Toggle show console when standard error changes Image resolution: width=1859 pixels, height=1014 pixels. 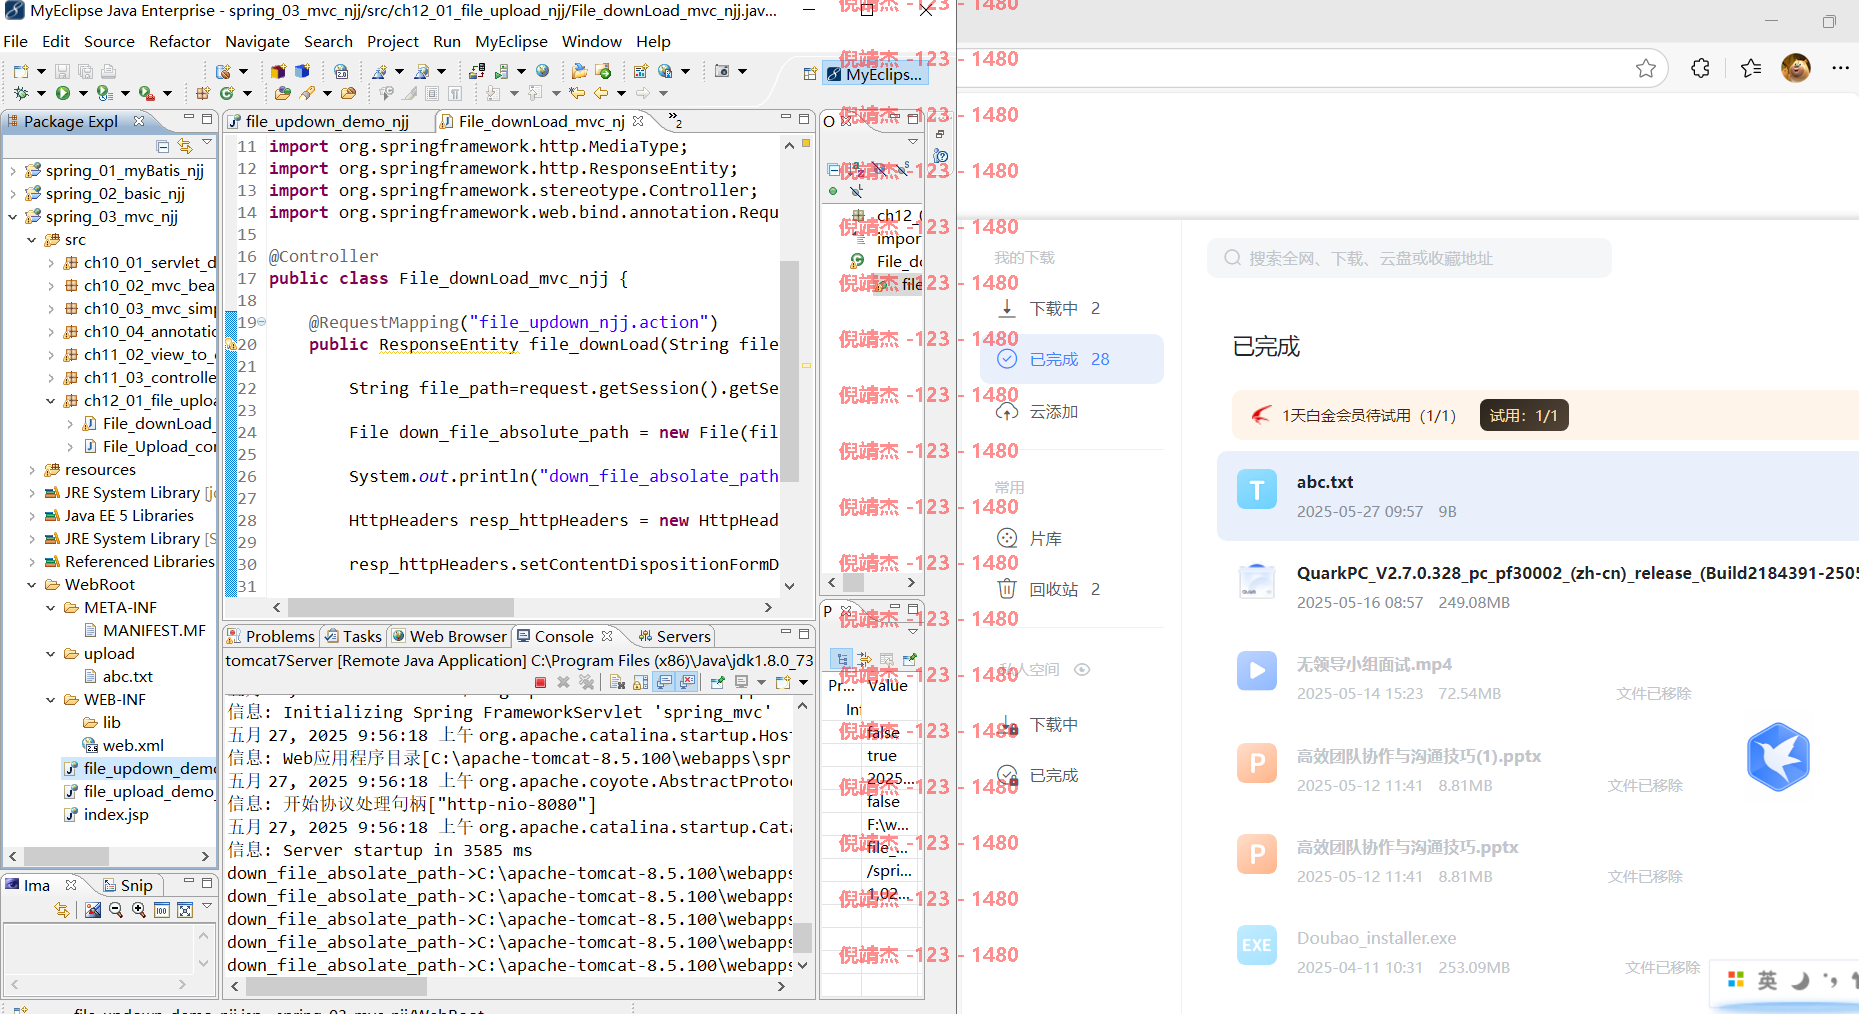(x=687, y=682)
